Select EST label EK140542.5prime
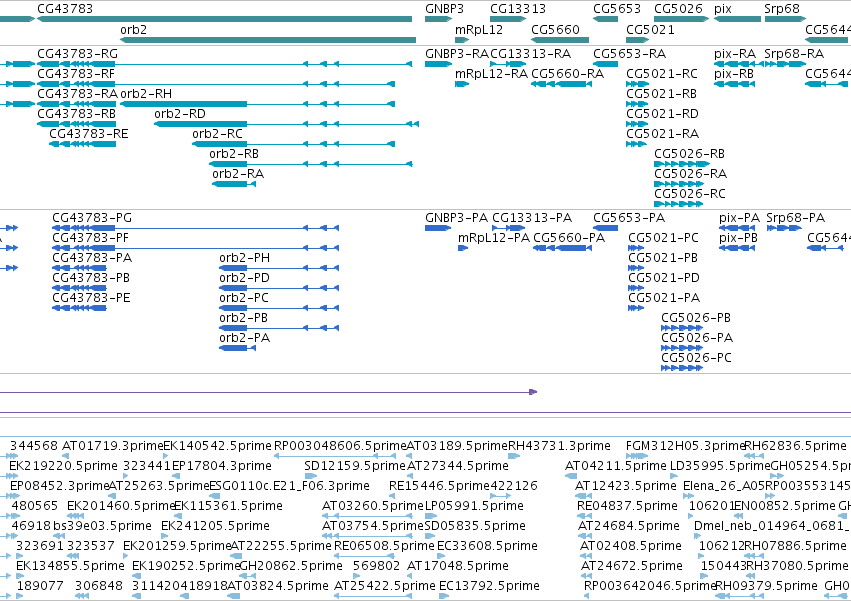Screen dimensions: 851x601 click(218, 446)
